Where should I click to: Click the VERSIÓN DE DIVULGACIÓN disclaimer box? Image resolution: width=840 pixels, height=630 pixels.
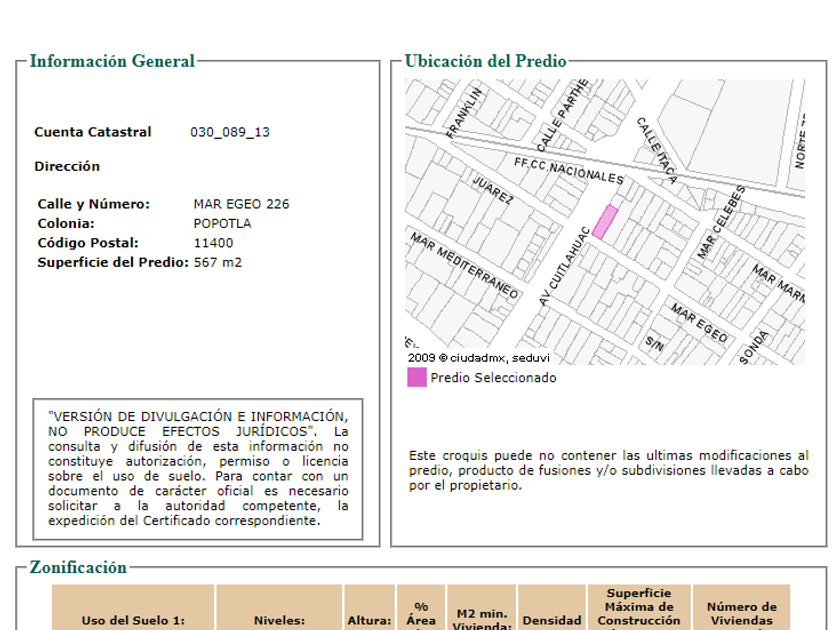pyautogui.click(x=198, y=469)
